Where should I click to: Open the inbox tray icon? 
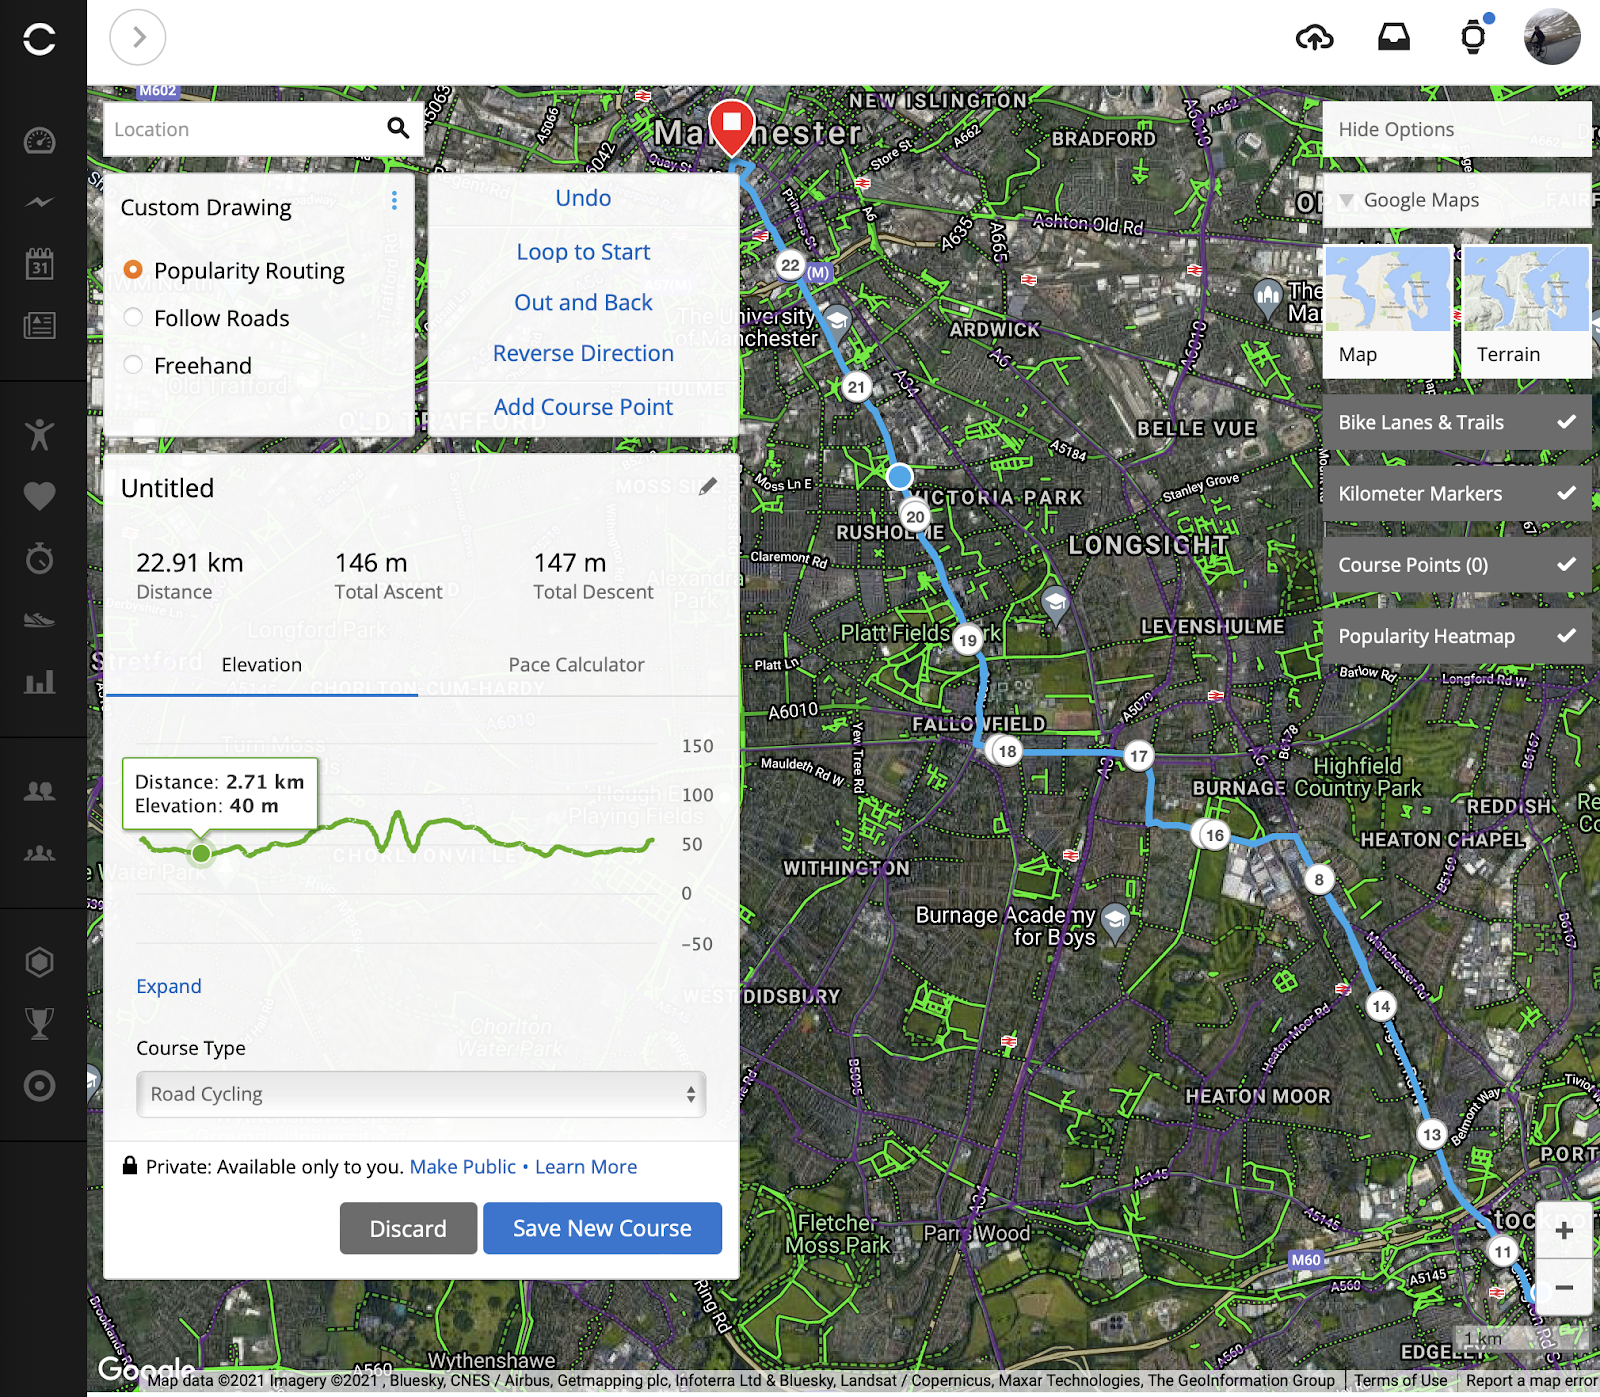tap(1394, 38)
